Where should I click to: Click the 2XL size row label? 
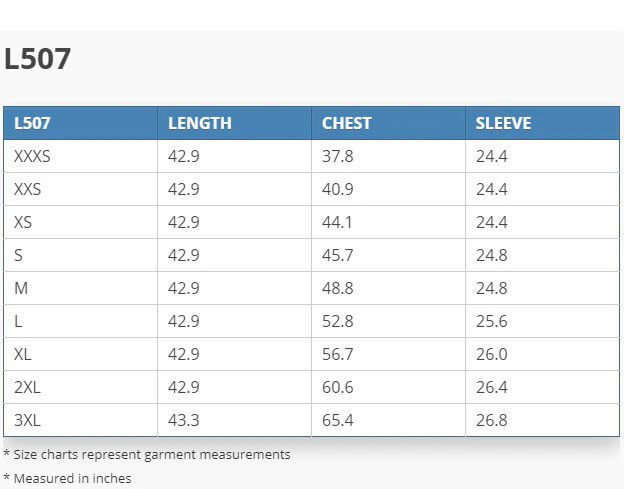(x=27, y=387)
